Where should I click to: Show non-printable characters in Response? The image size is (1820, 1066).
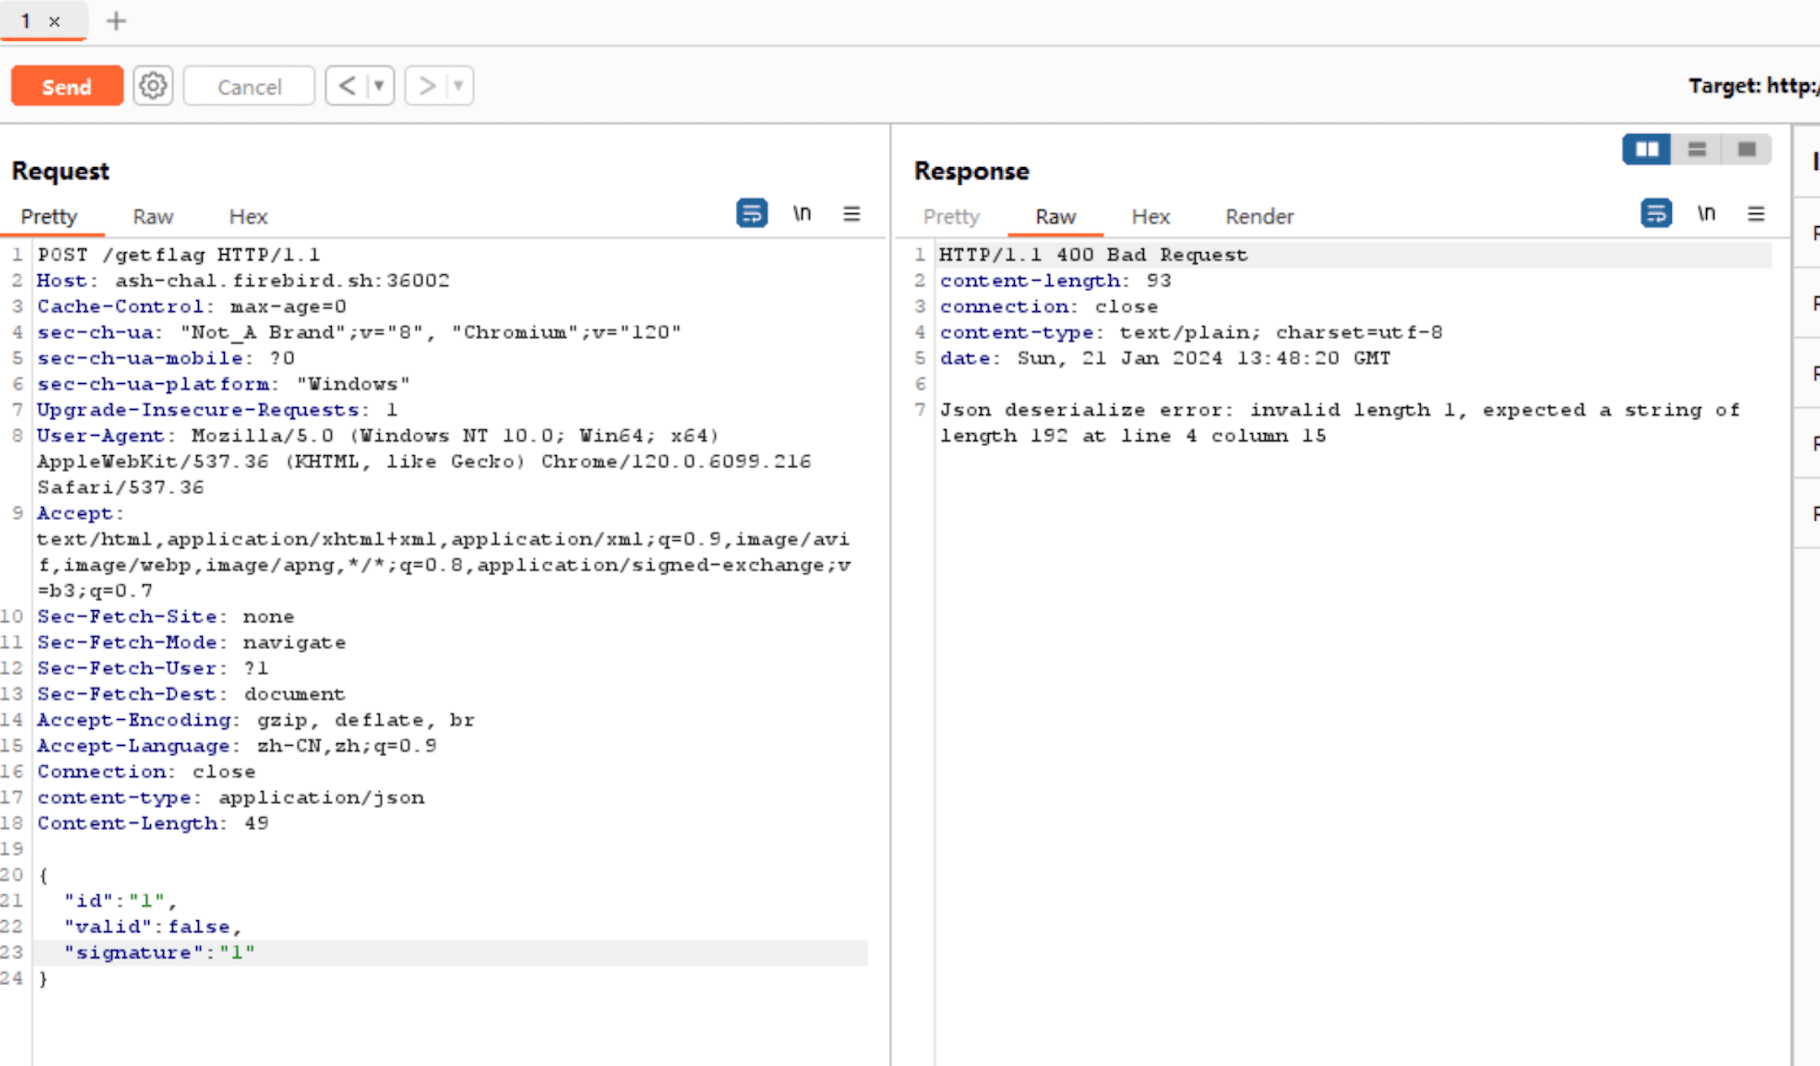pos(1706,214)
